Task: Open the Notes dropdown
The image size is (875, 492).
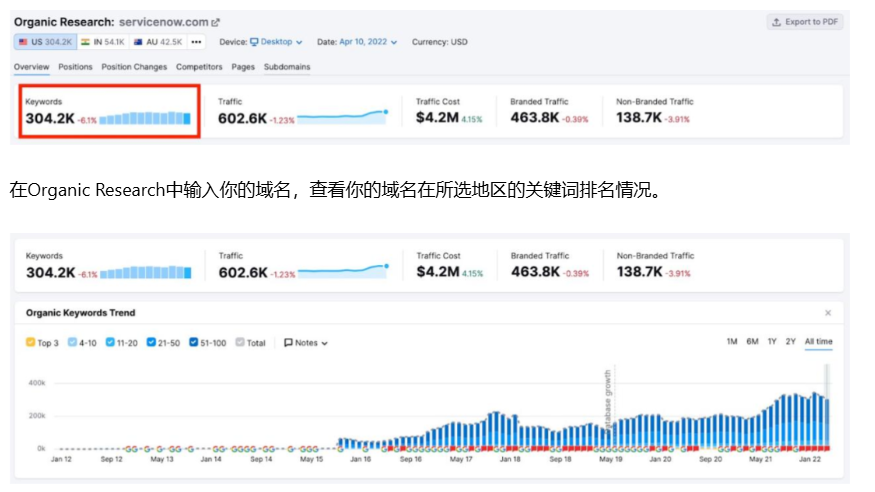Action: click(x=306, y=343)
